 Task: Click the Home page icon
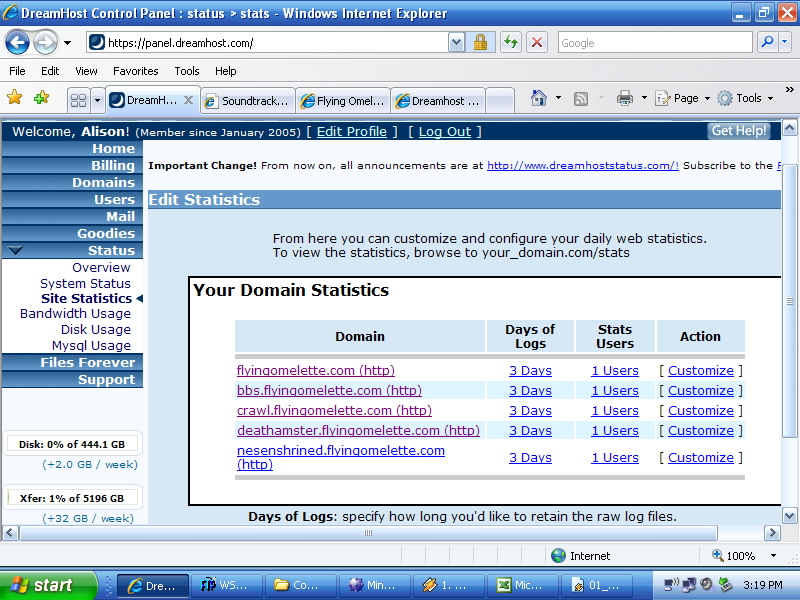[x=538, y=97]
